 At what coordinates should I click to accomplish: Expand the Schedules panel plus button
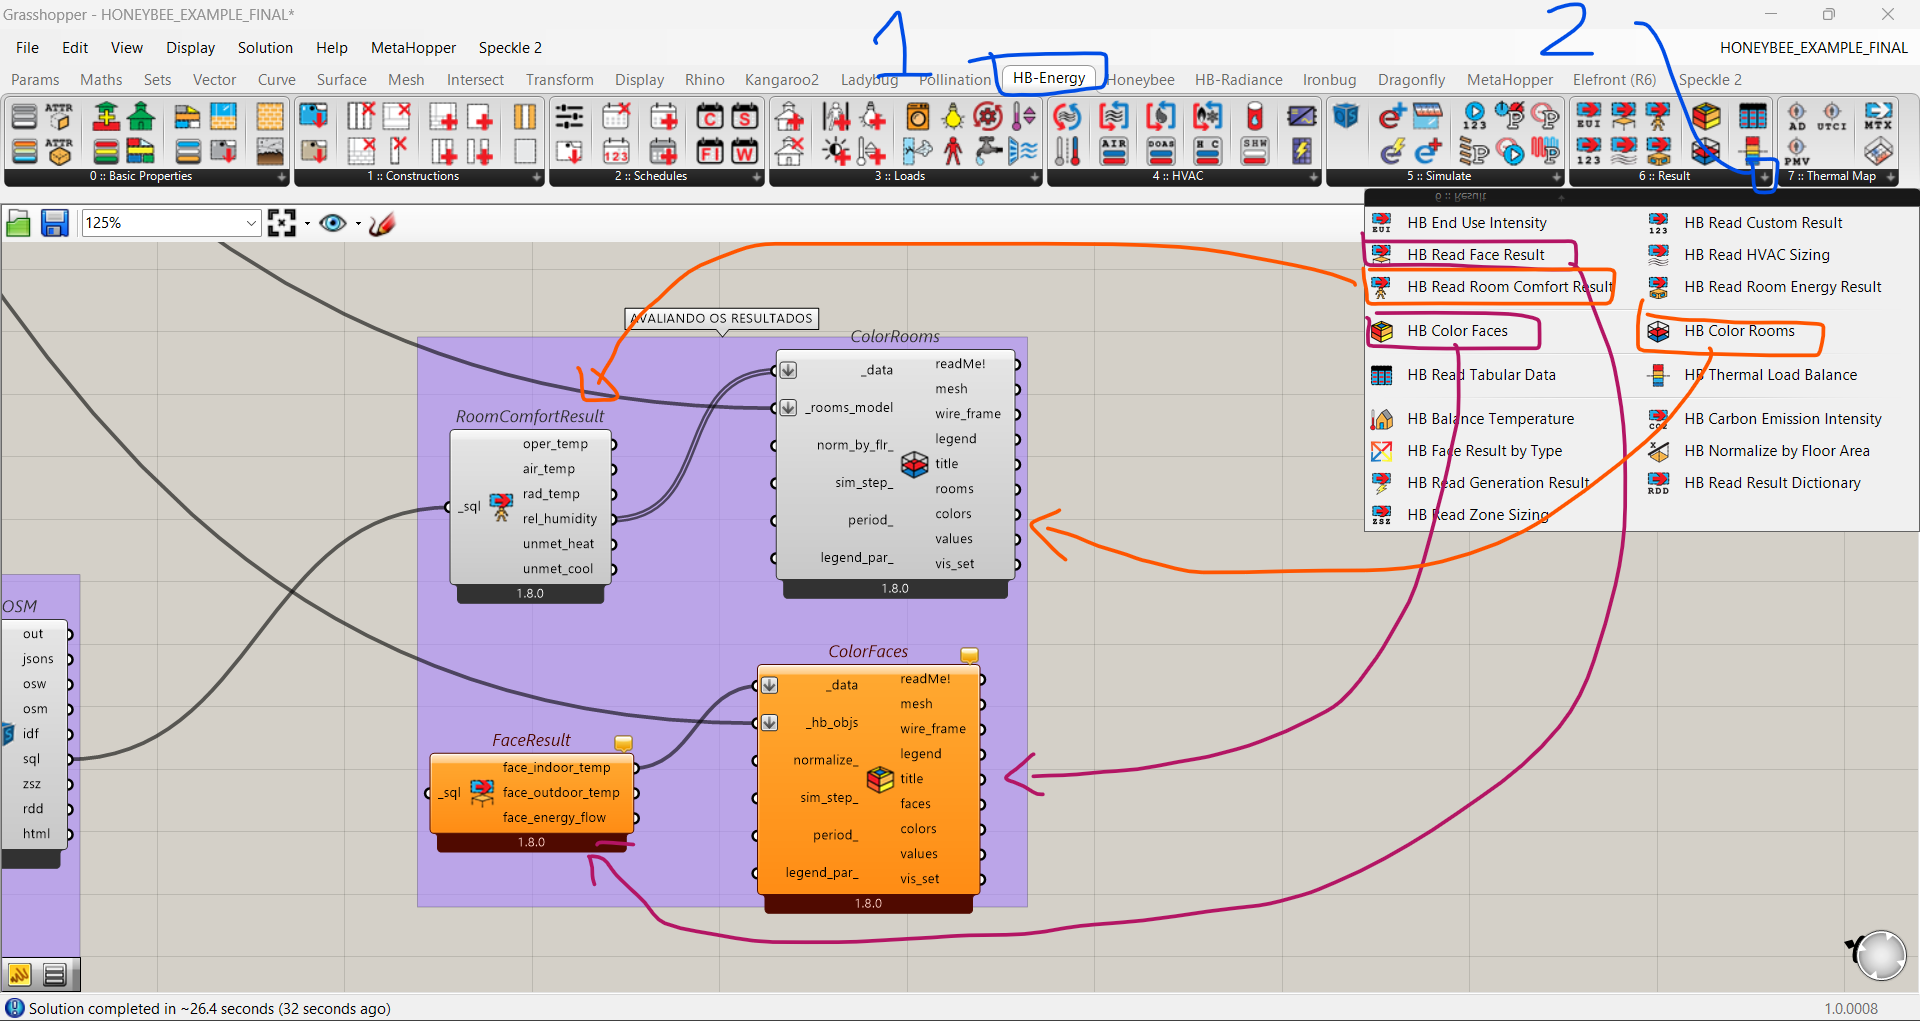(x=757, y=177)
